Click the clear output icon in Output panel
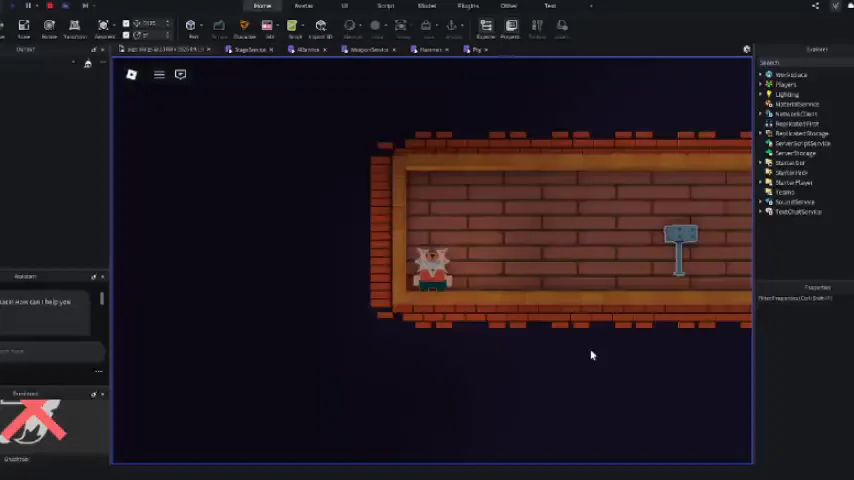 88,64
